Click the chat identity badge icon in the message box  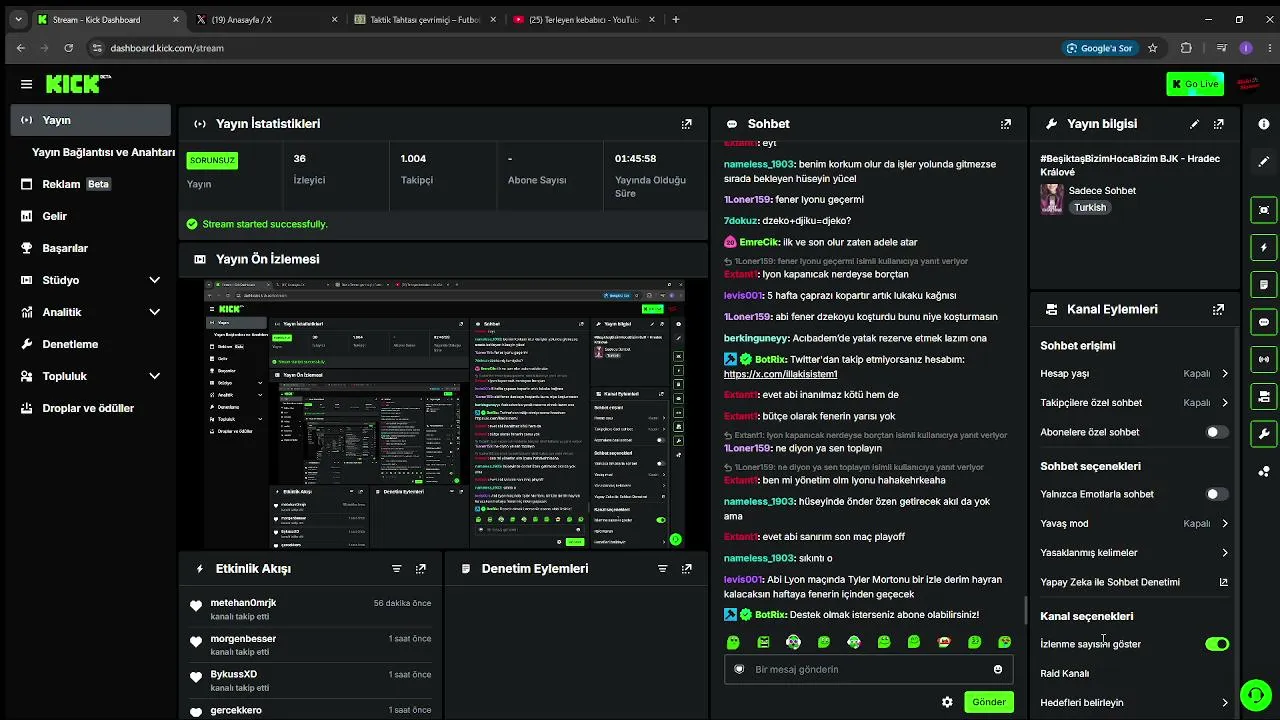point(739,670)
